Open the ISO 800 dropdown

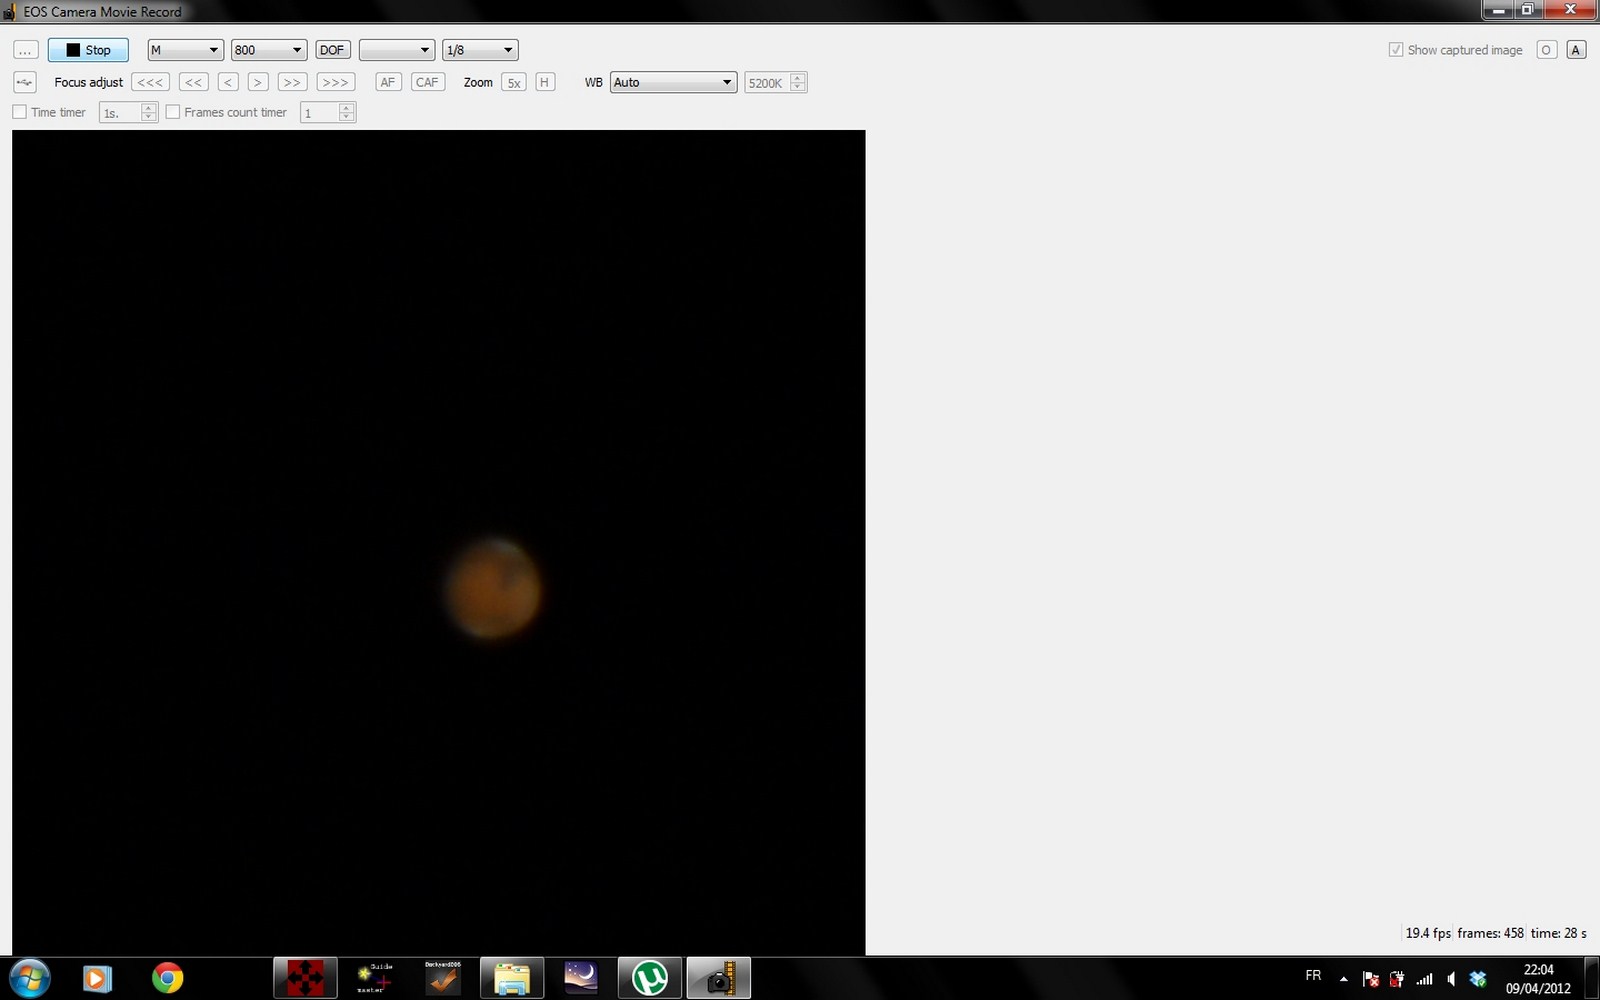pos(268,50)
